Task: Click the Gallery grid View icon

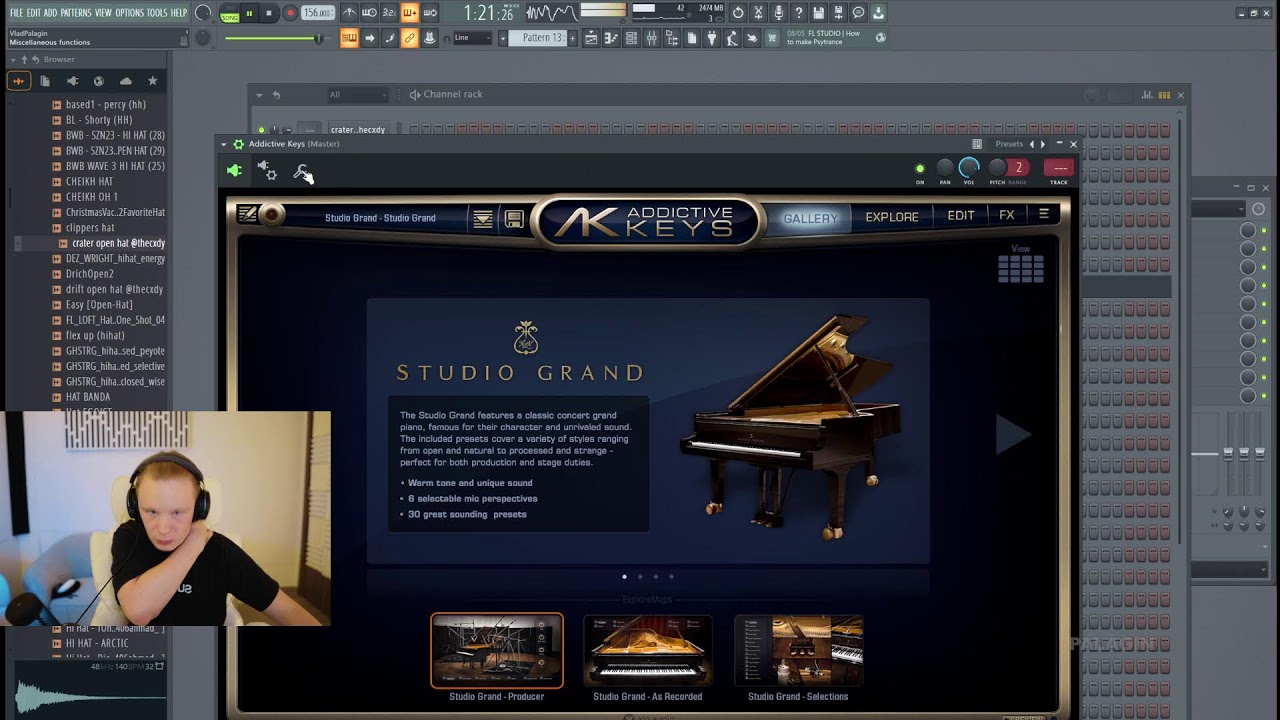Action: (1020, 268)
